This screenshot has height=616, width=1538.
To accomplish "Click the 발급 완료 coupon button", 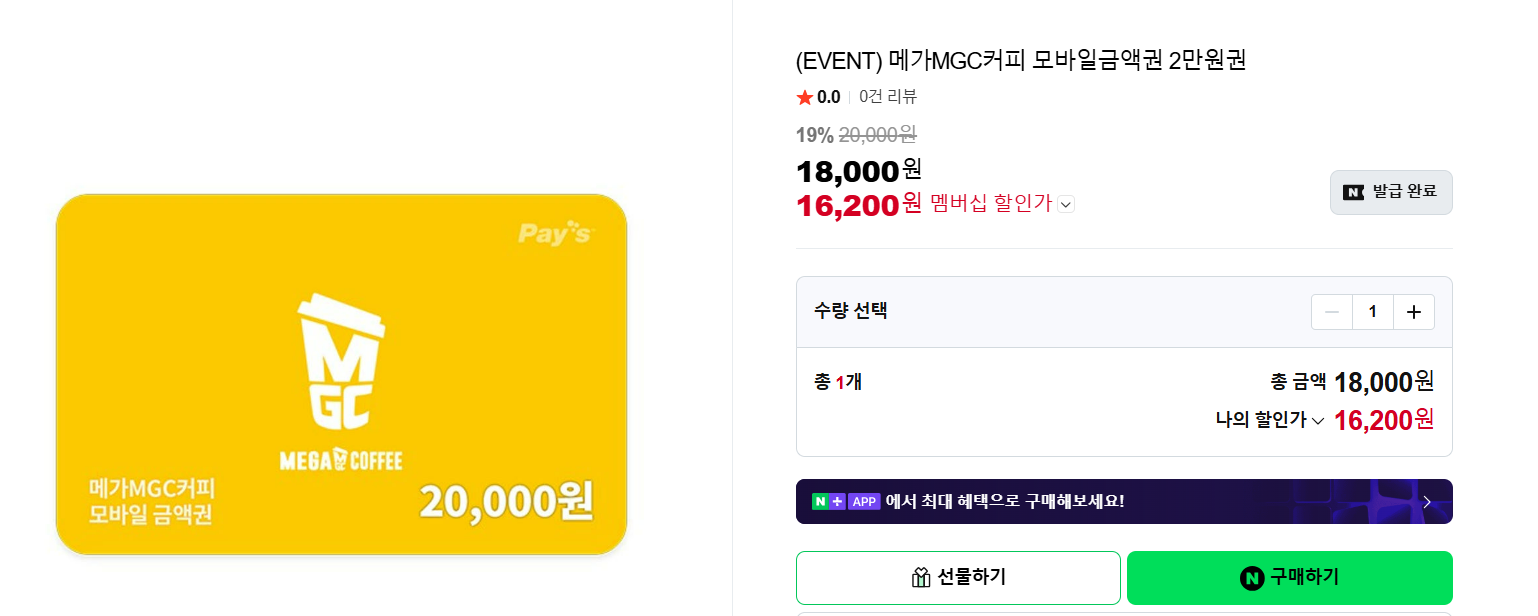I will 1391,192.
